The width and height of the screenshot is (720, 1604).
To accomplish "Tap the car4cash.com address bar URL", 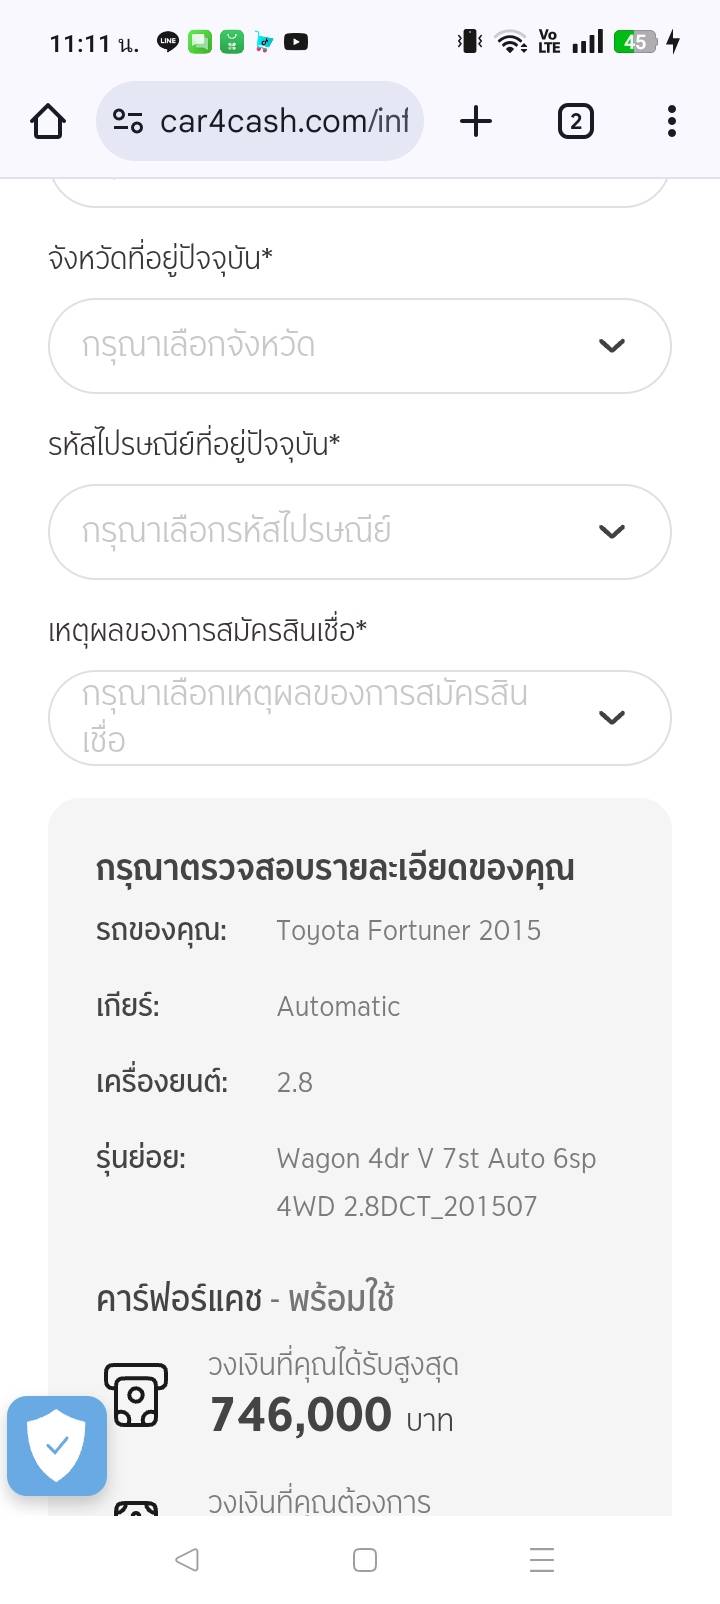I will pyautogui.click(x=284, y=121).
